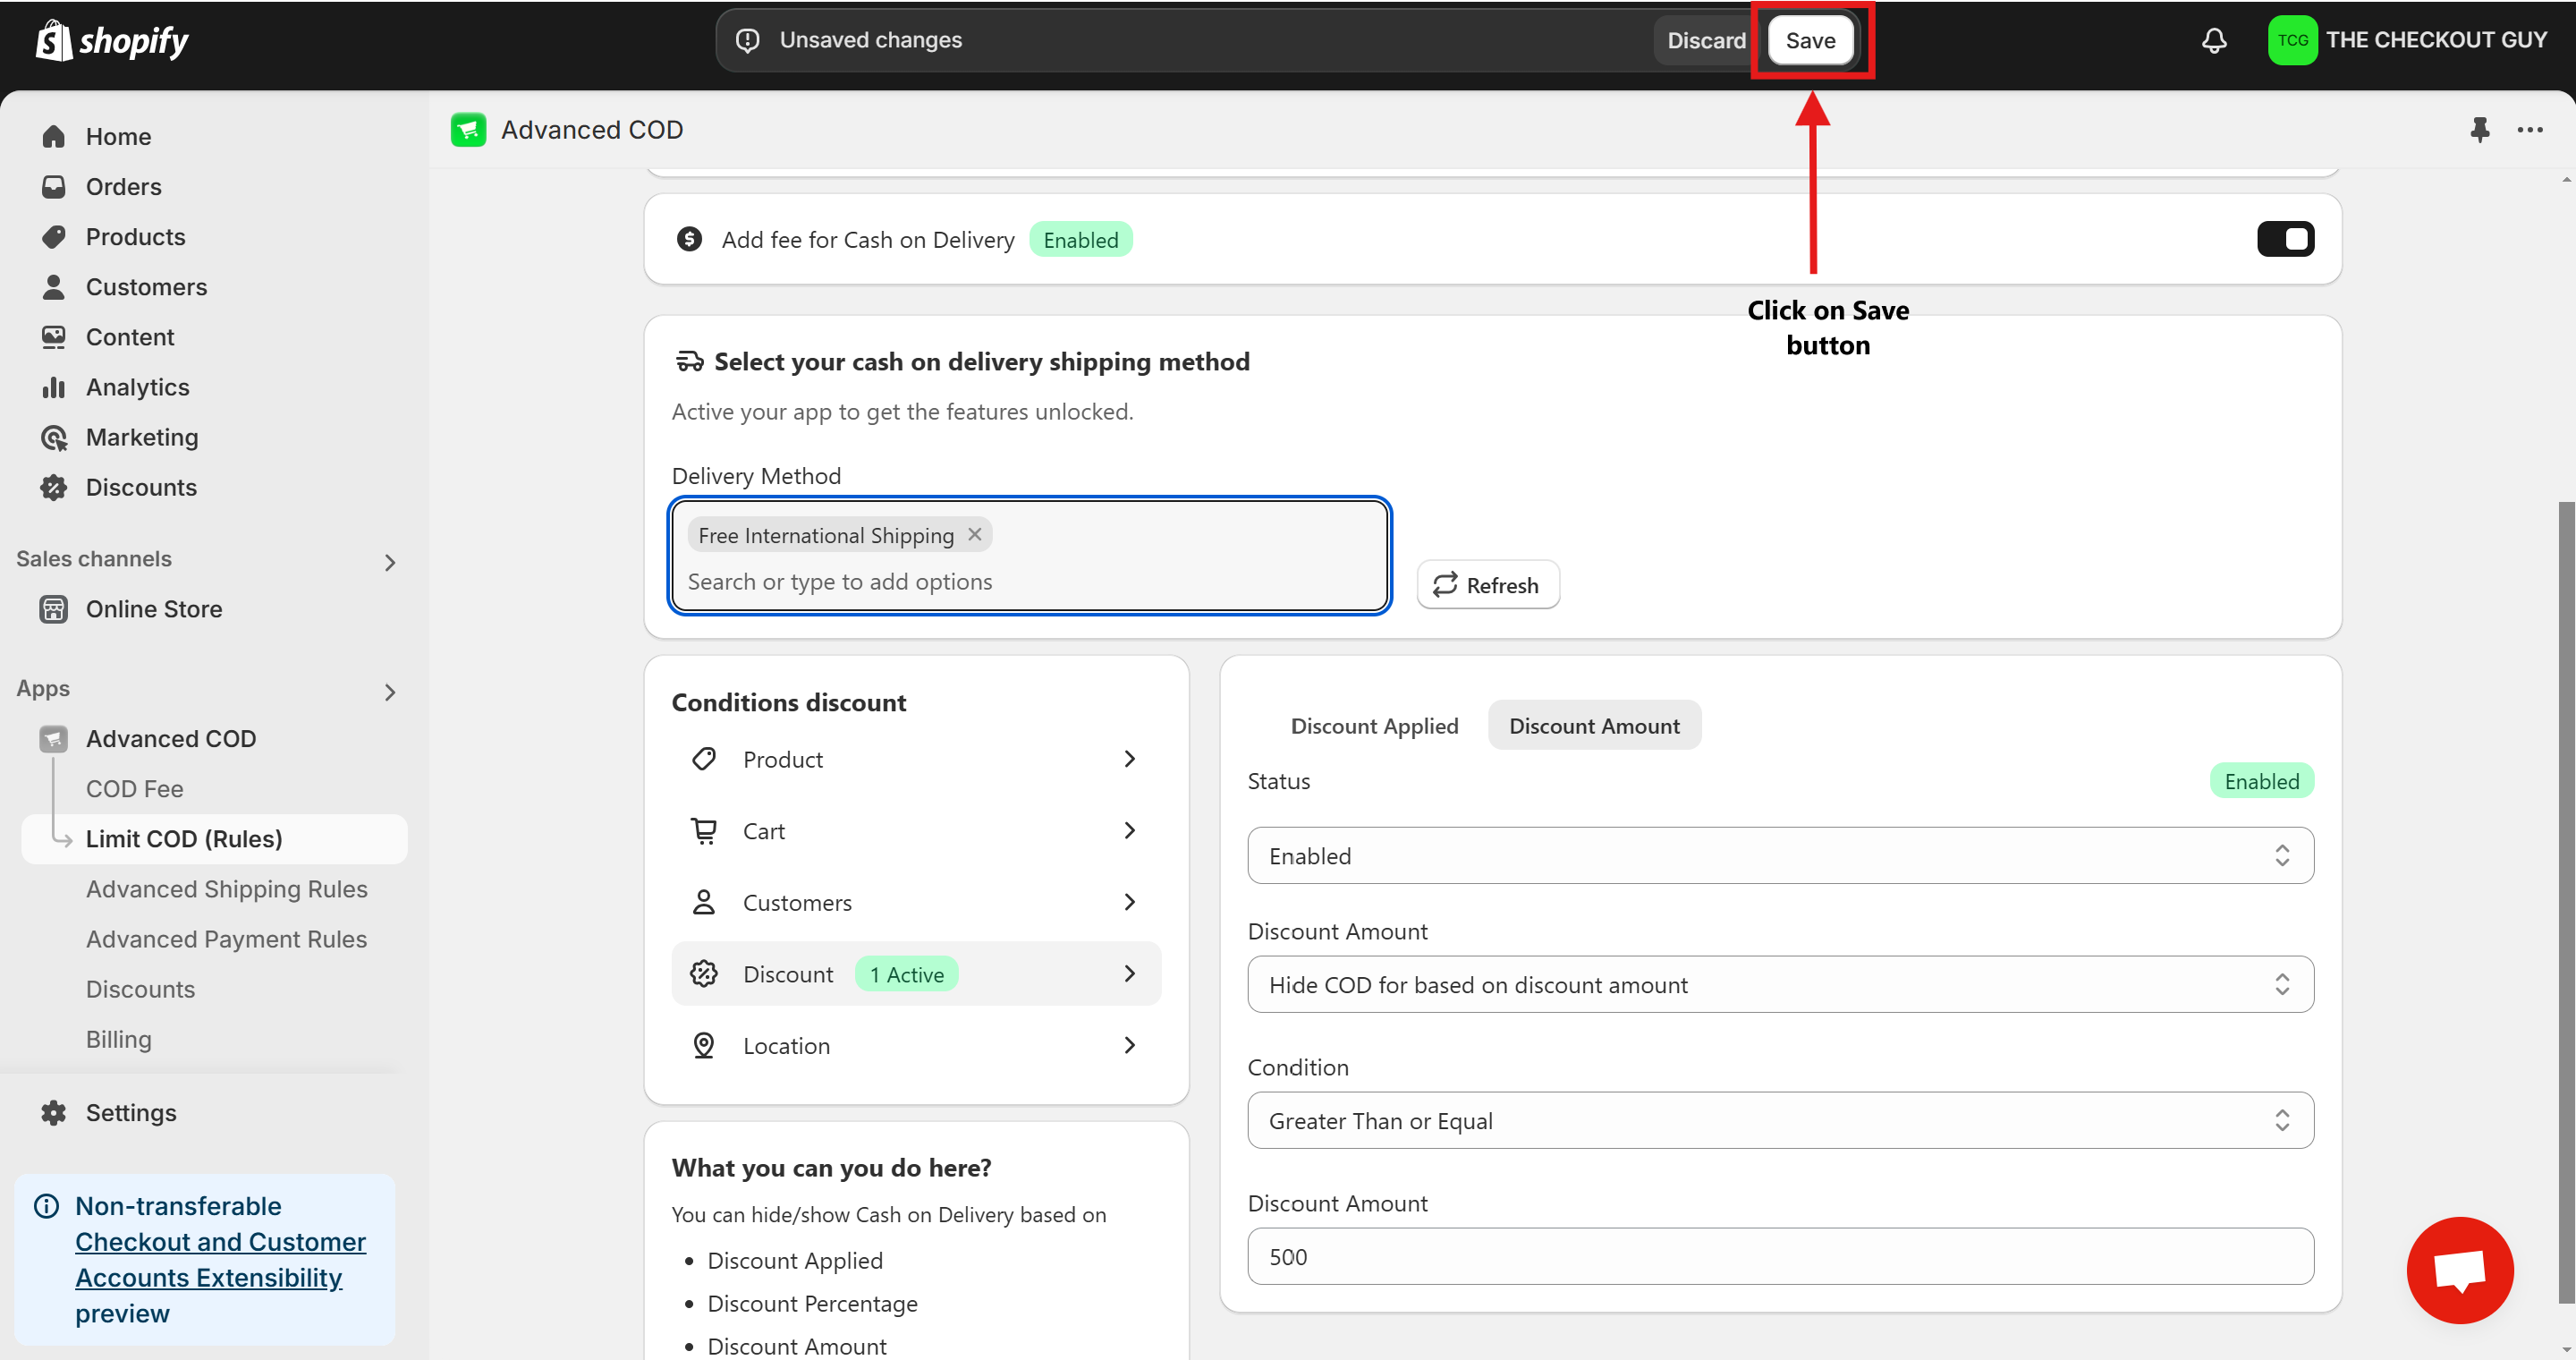
Task: Open the notifications bell
Action: tap(2214, 40)
